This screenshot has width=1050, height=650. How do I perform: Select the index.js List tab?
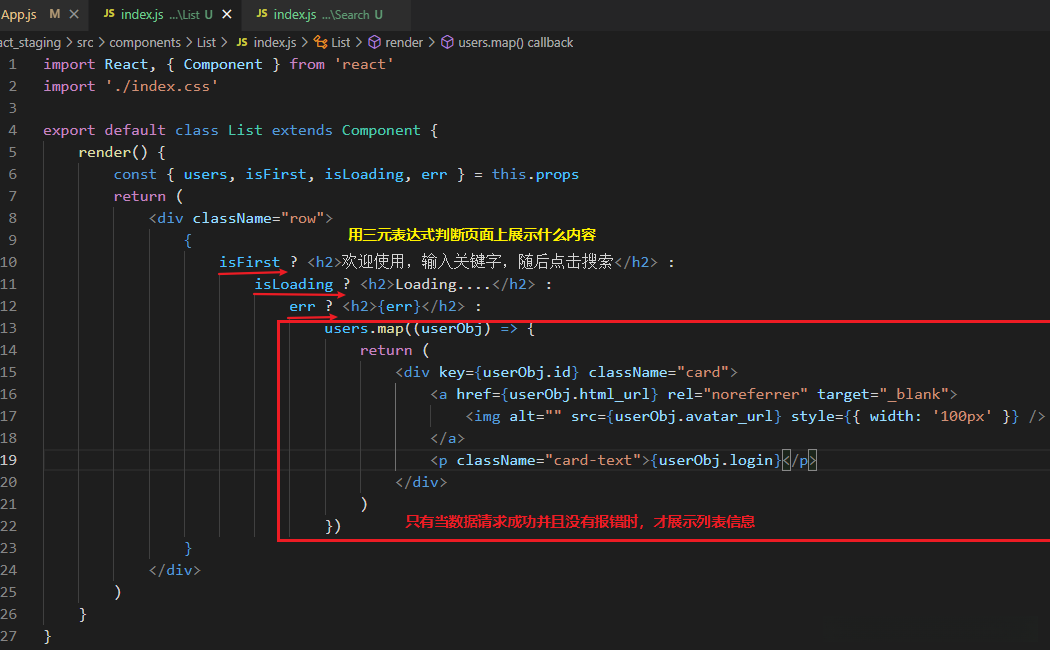tap(166, 14)
